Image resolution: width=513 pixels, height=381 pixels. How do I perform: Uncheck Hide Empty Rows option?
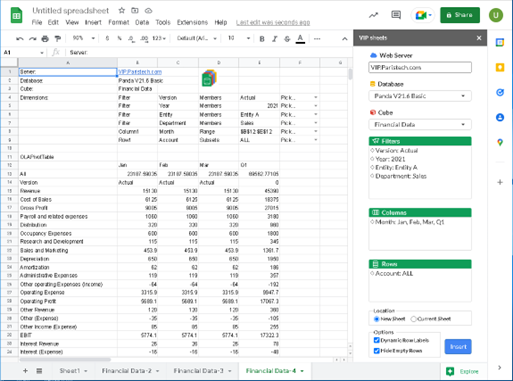(377, 351)
